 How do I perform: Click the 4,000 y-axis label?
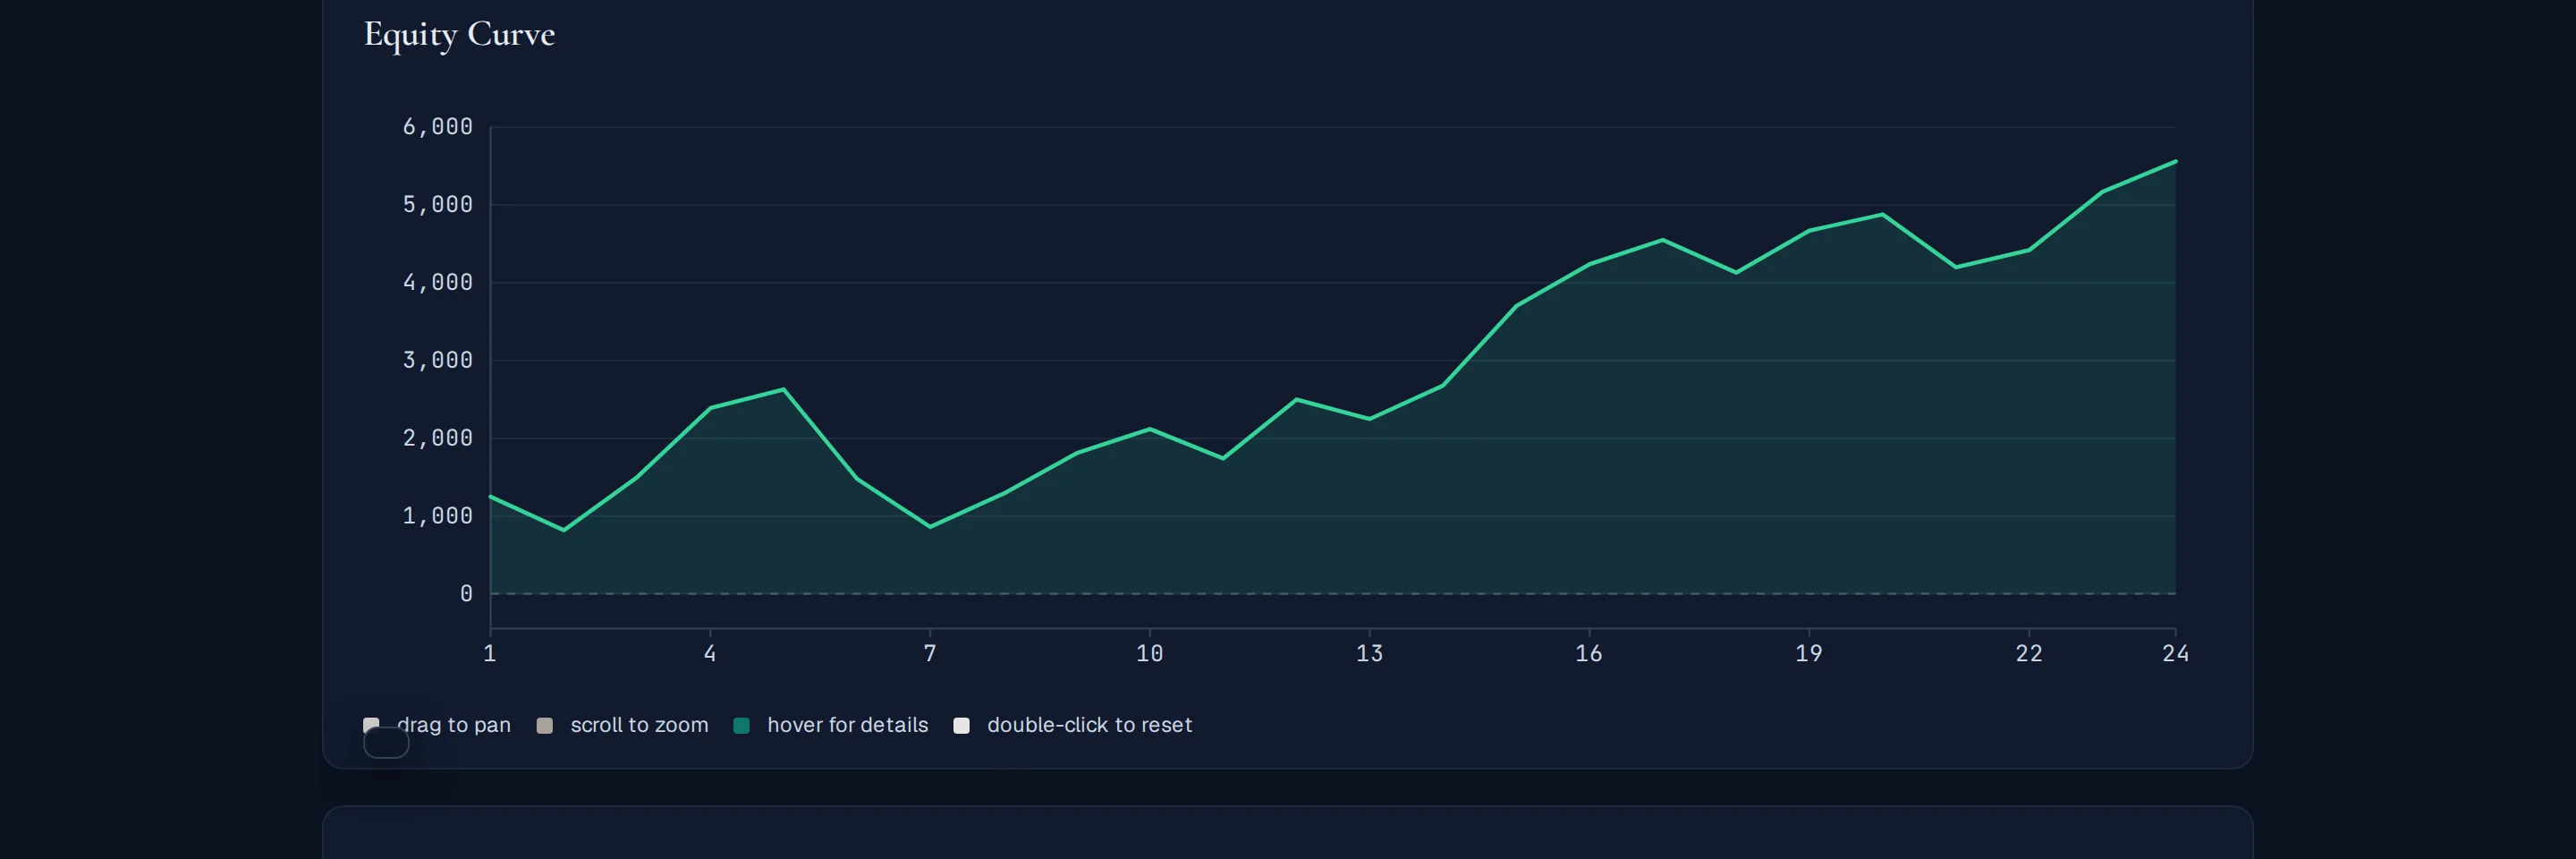coord(437,283)
